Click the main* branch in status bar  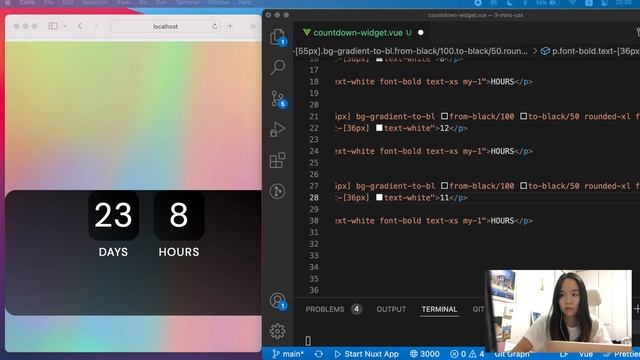pyautogui.click(x=288, y=354)
